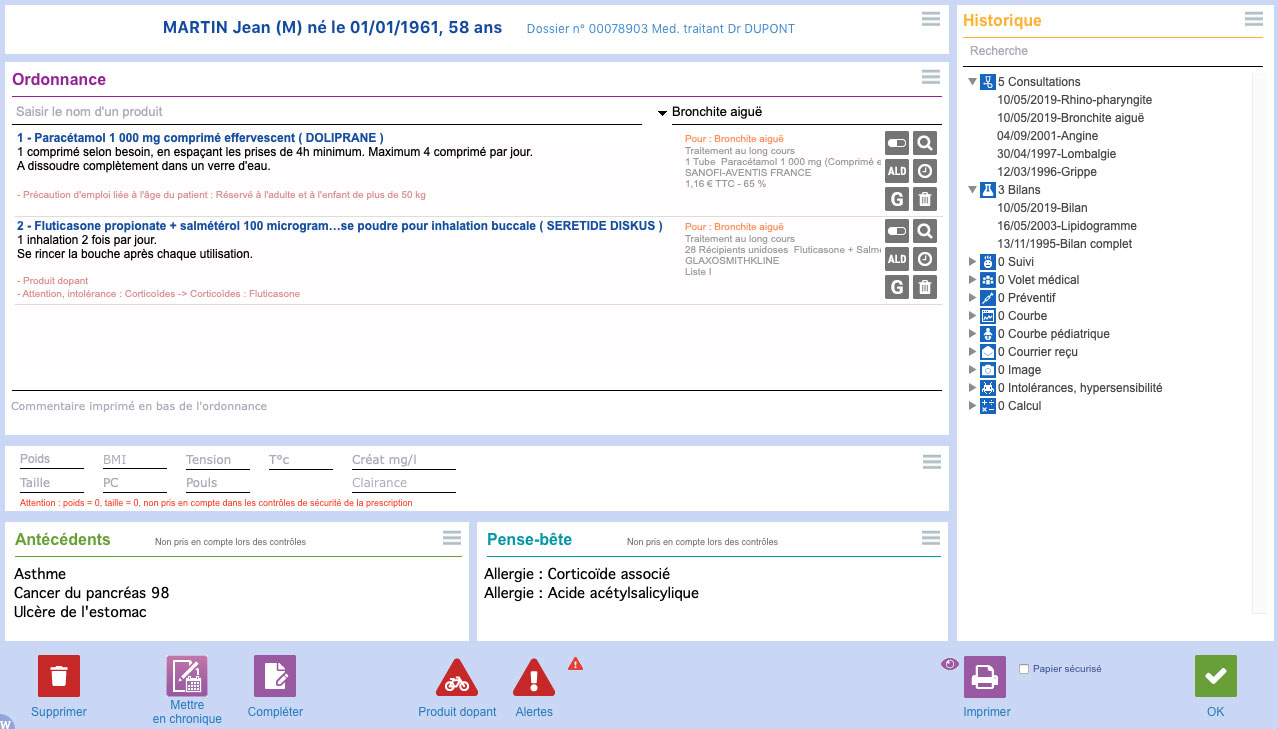
Task: Confirm with the green OK button
Action: [1215, 676]
